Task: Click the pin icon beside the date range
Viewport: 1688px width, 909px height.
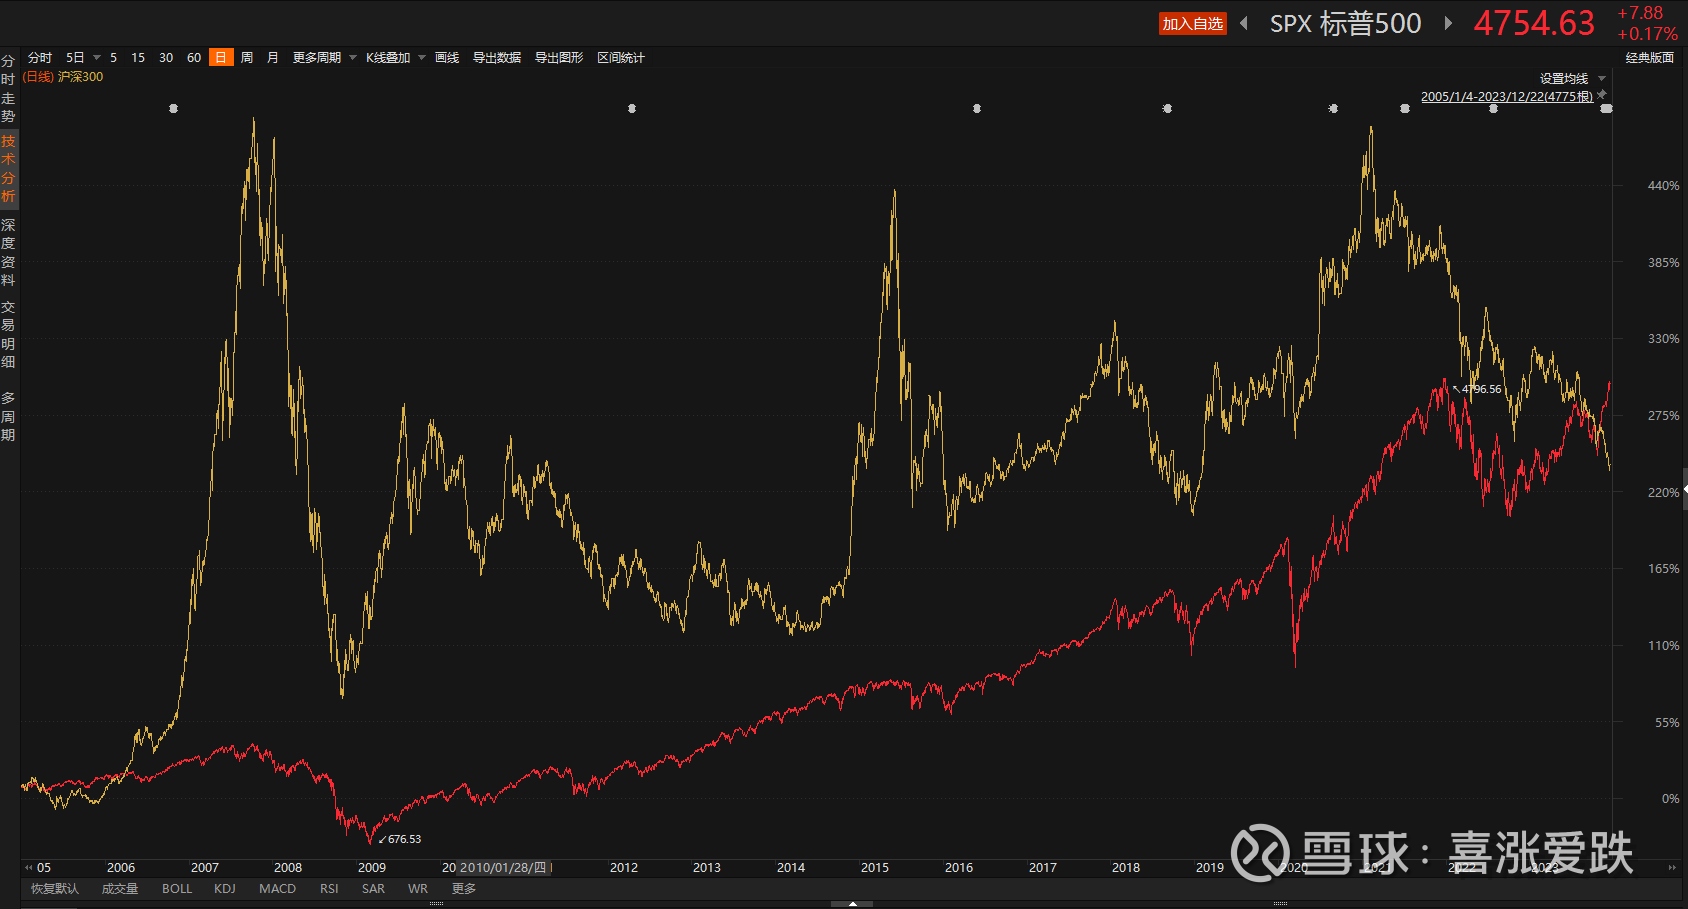Action: pos(1602,96)
